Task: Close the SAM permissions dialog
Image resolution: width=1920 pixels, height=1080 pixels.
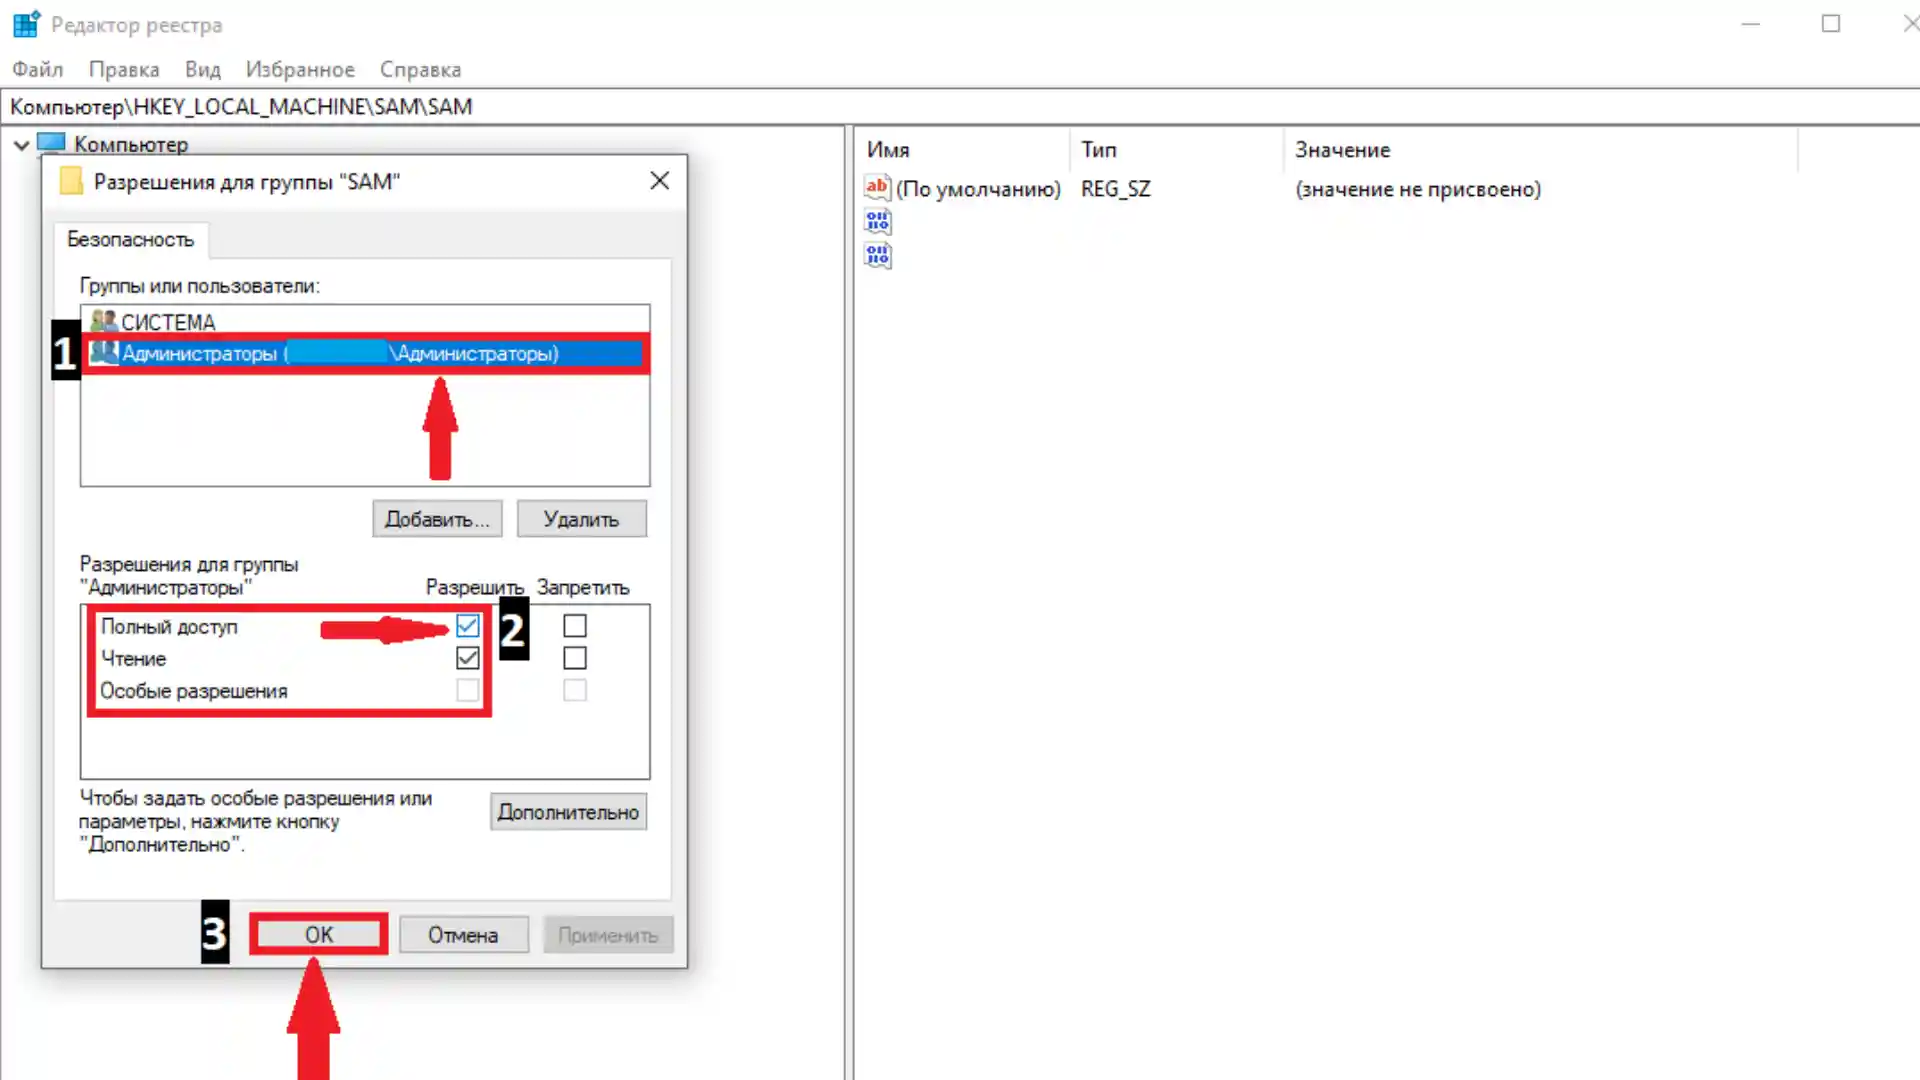Action: pyautogui.click(x=659, y=181)
